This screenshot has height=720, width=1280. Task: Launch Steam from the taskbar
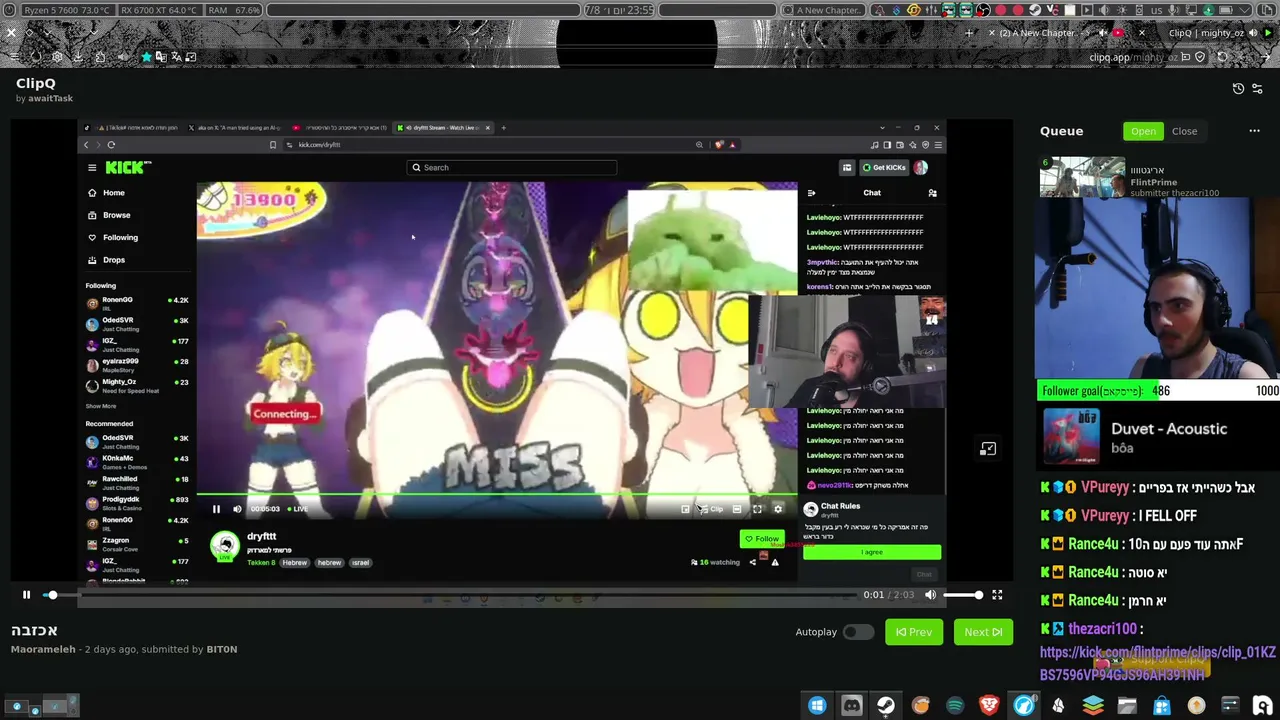(x=886, y=706)
